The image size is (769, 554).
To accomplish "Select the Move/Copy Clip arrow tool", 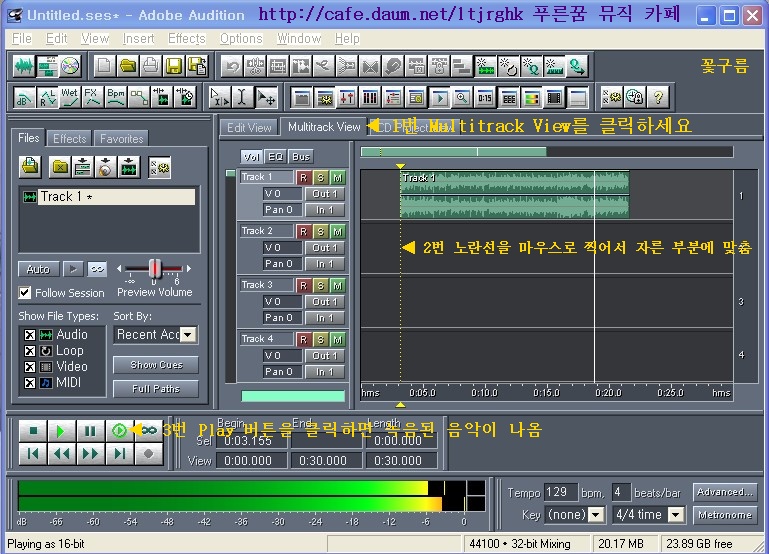I will click(265, 97).
